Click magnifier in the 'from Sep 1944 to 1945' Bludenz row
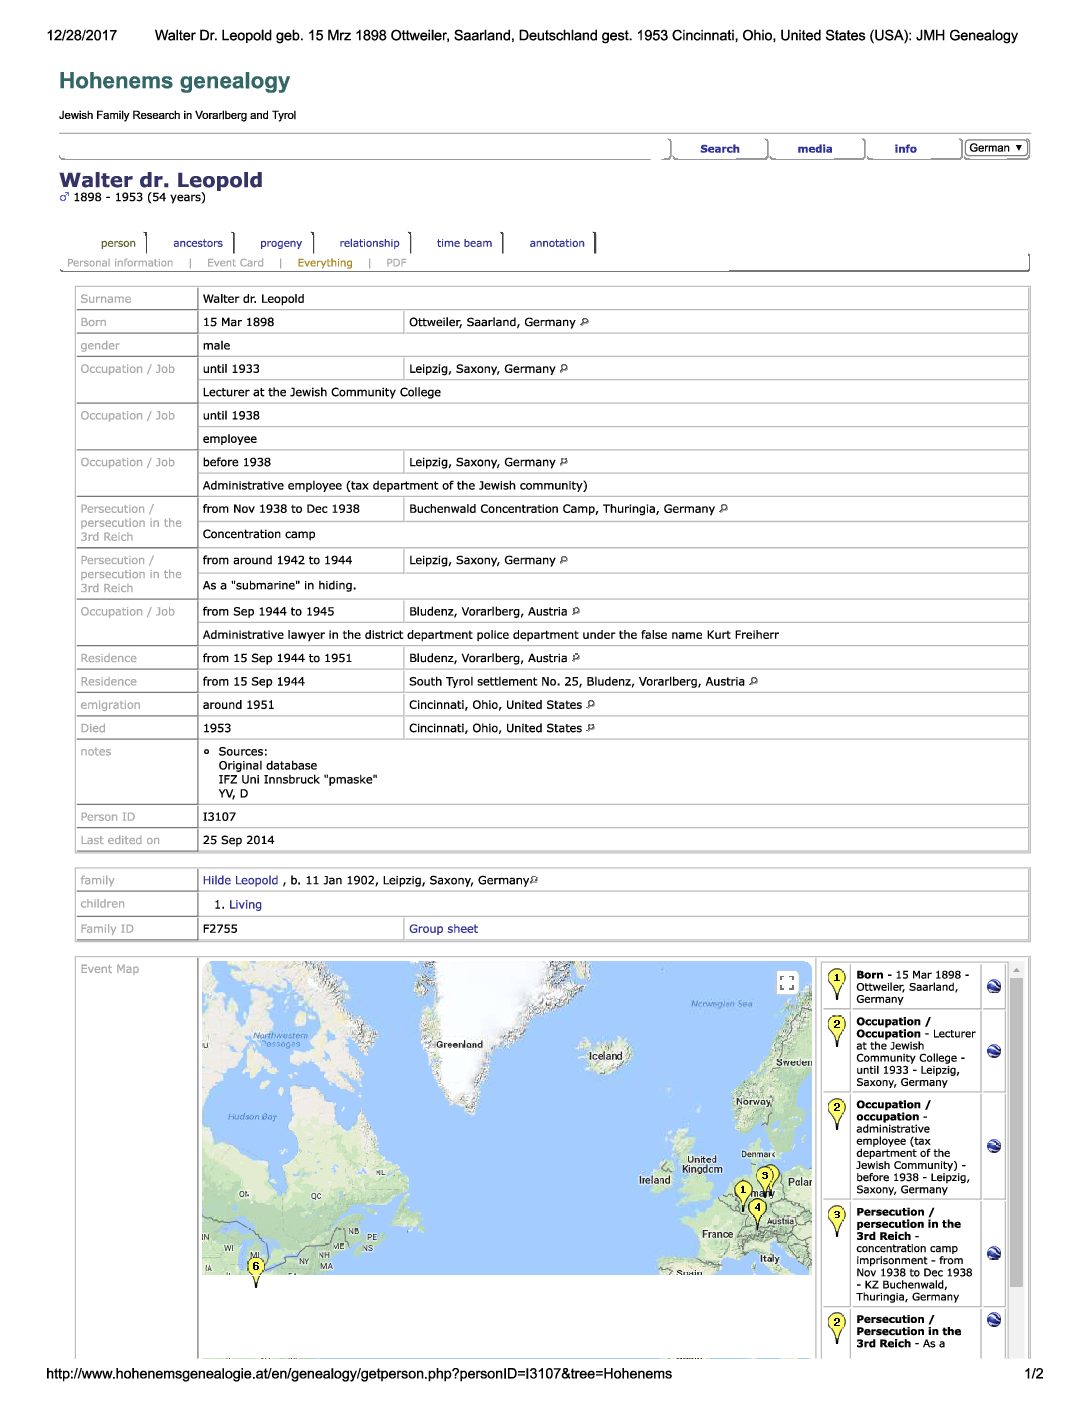Screen dimensions: 1088x1408 [576, 611]
